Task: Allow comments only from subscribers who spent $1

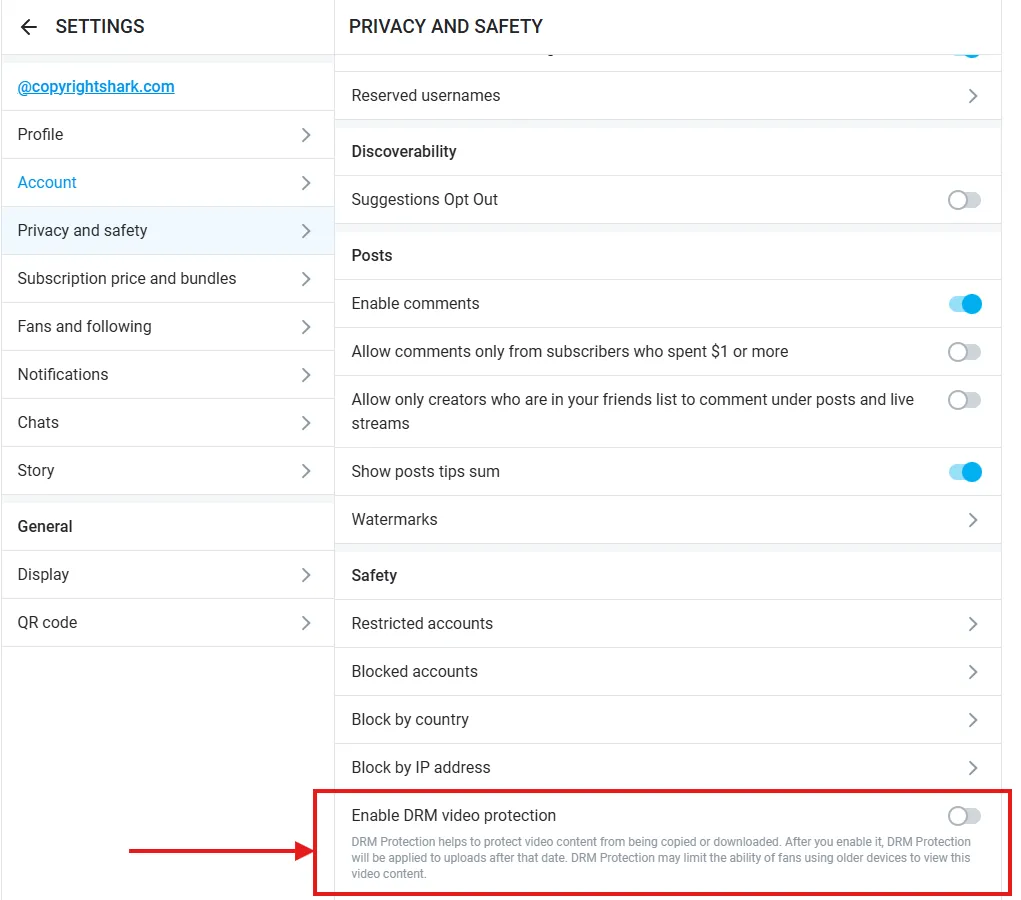Action: point(963,351)
